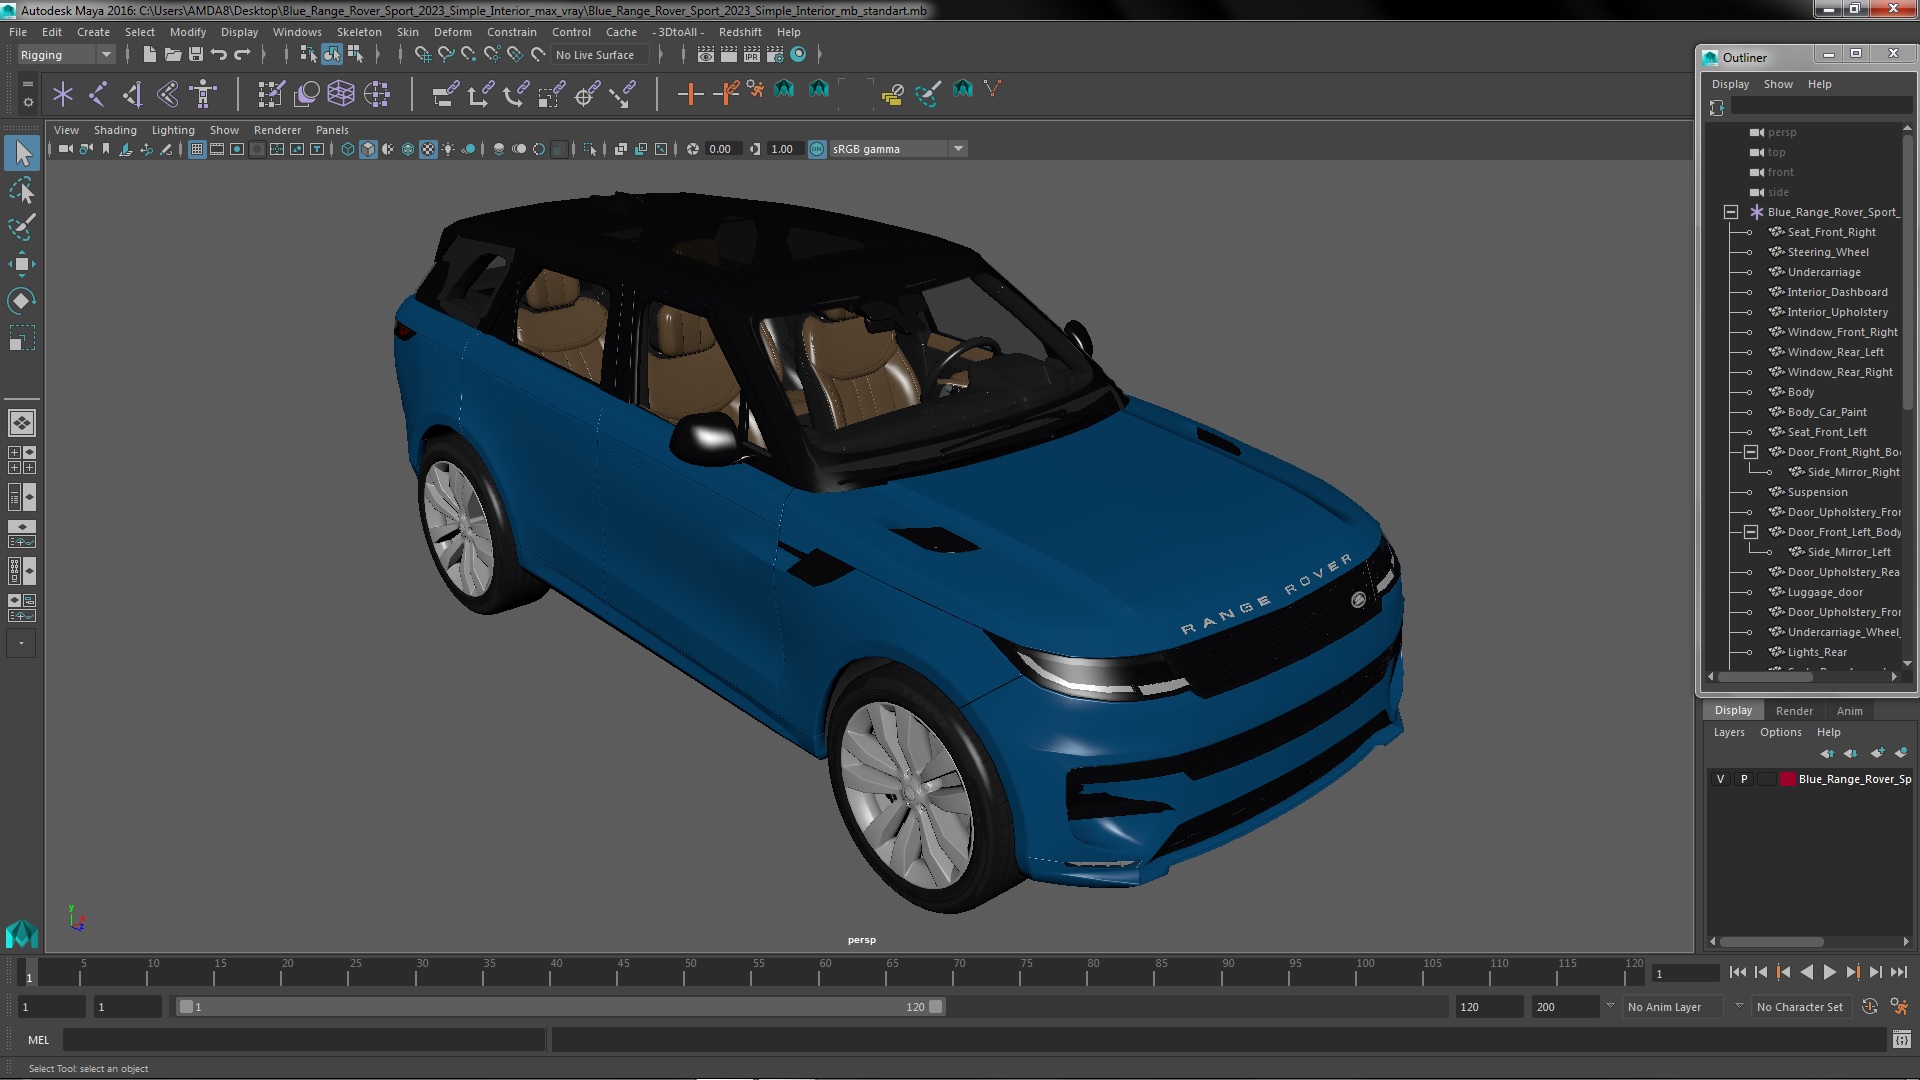Switch to the Render layer tab

click(x=1794, y=711)
